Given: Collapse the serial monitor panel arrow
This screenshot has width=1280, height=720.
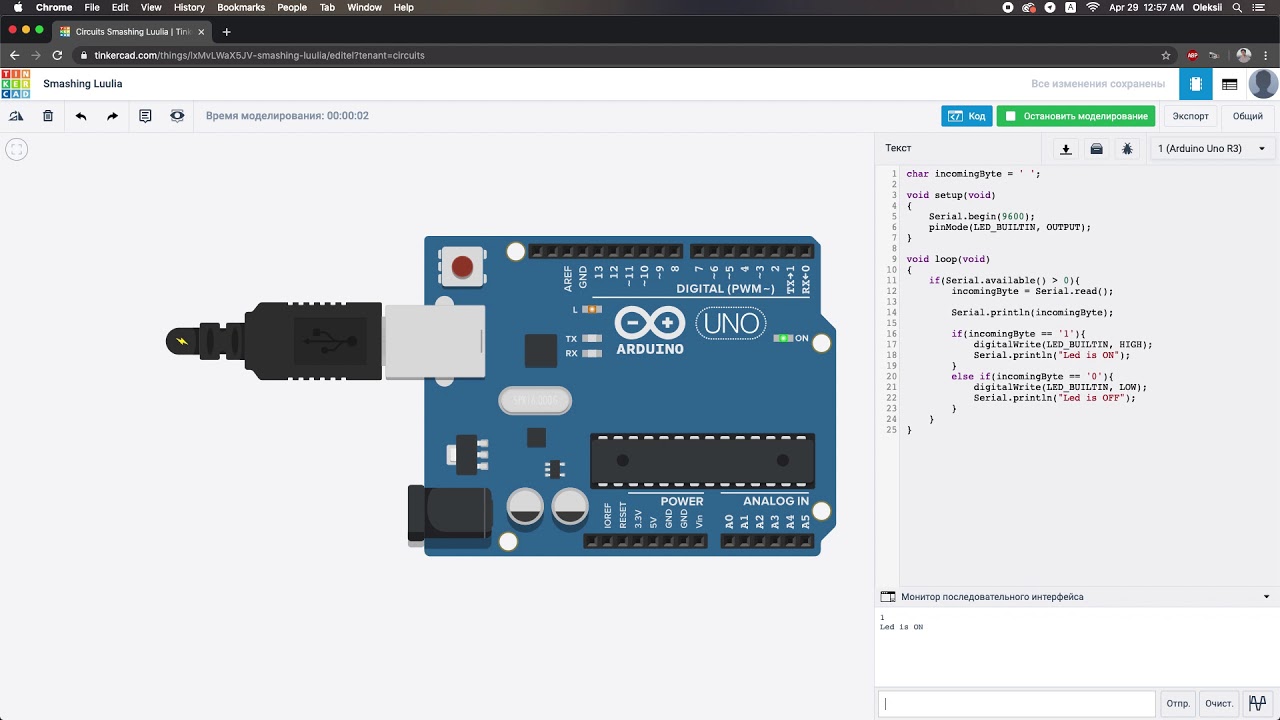Looking at the screenshot, I should [1267, 597].
